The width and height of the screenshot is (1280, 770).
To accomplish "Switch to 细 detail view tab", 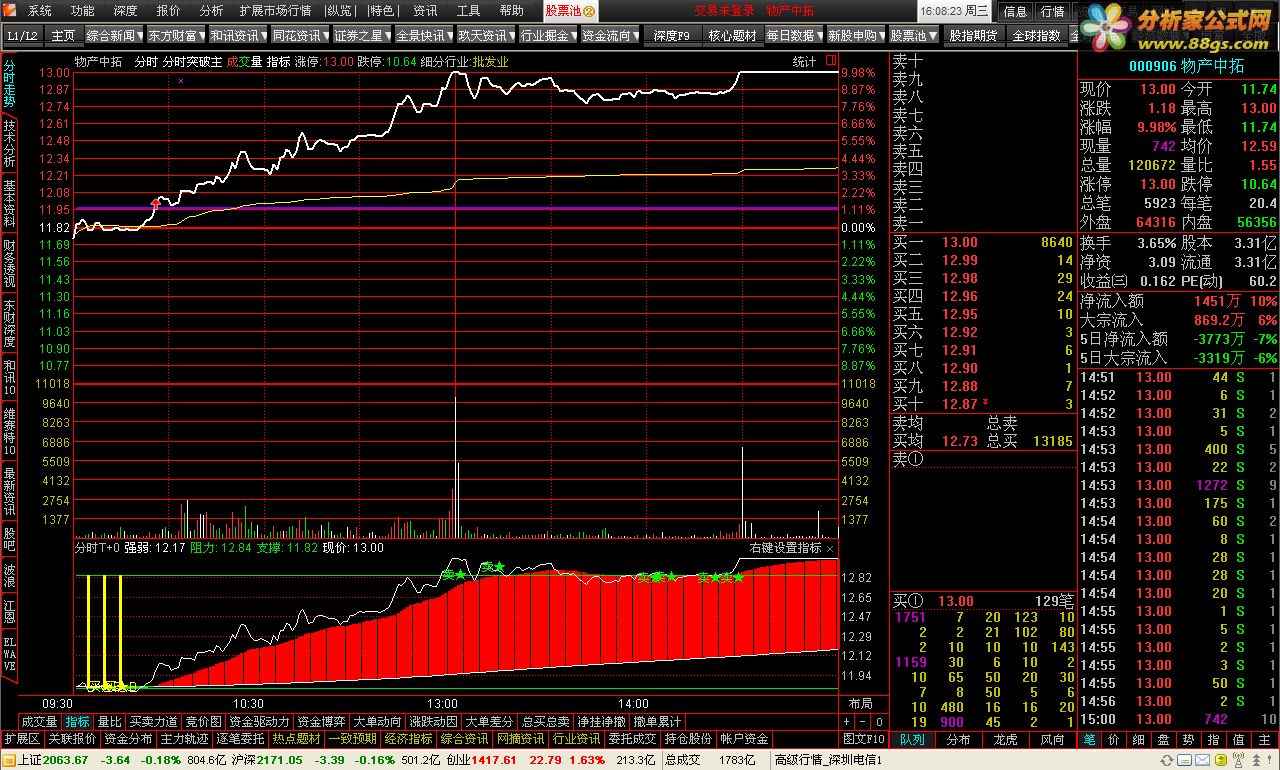I will pyautogui.click(x=1139, y=740).
